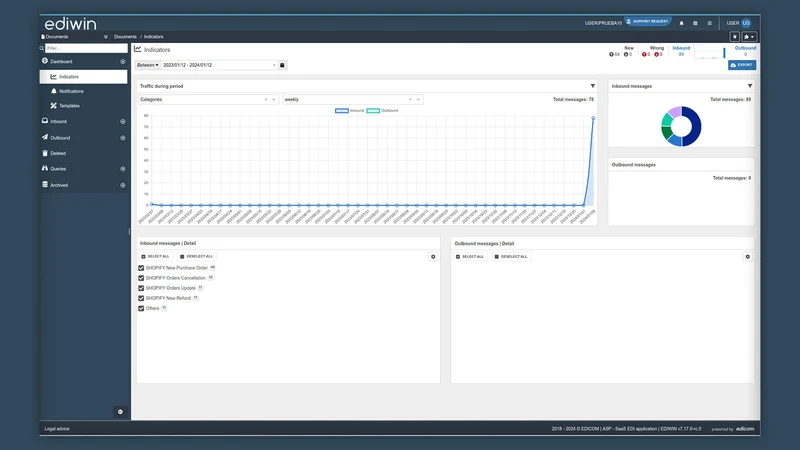The width and height of the screenshot is (800, 450).
Task: Open the Inbound messages panel filter icon
Action: click(749, 86)
